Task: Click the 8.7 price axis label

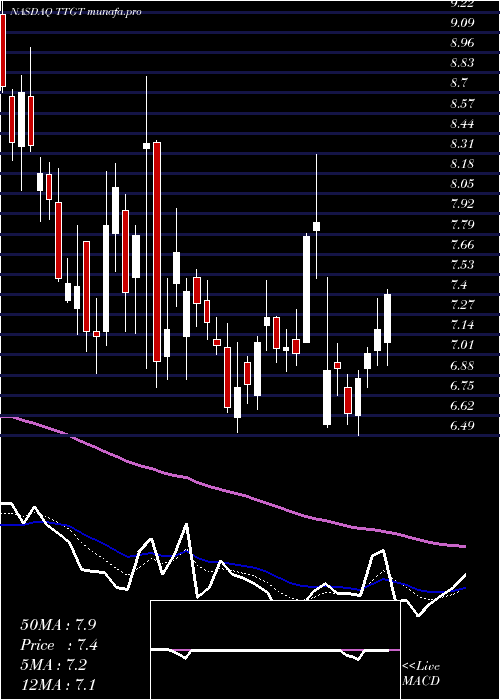Action: pos(459,83)
